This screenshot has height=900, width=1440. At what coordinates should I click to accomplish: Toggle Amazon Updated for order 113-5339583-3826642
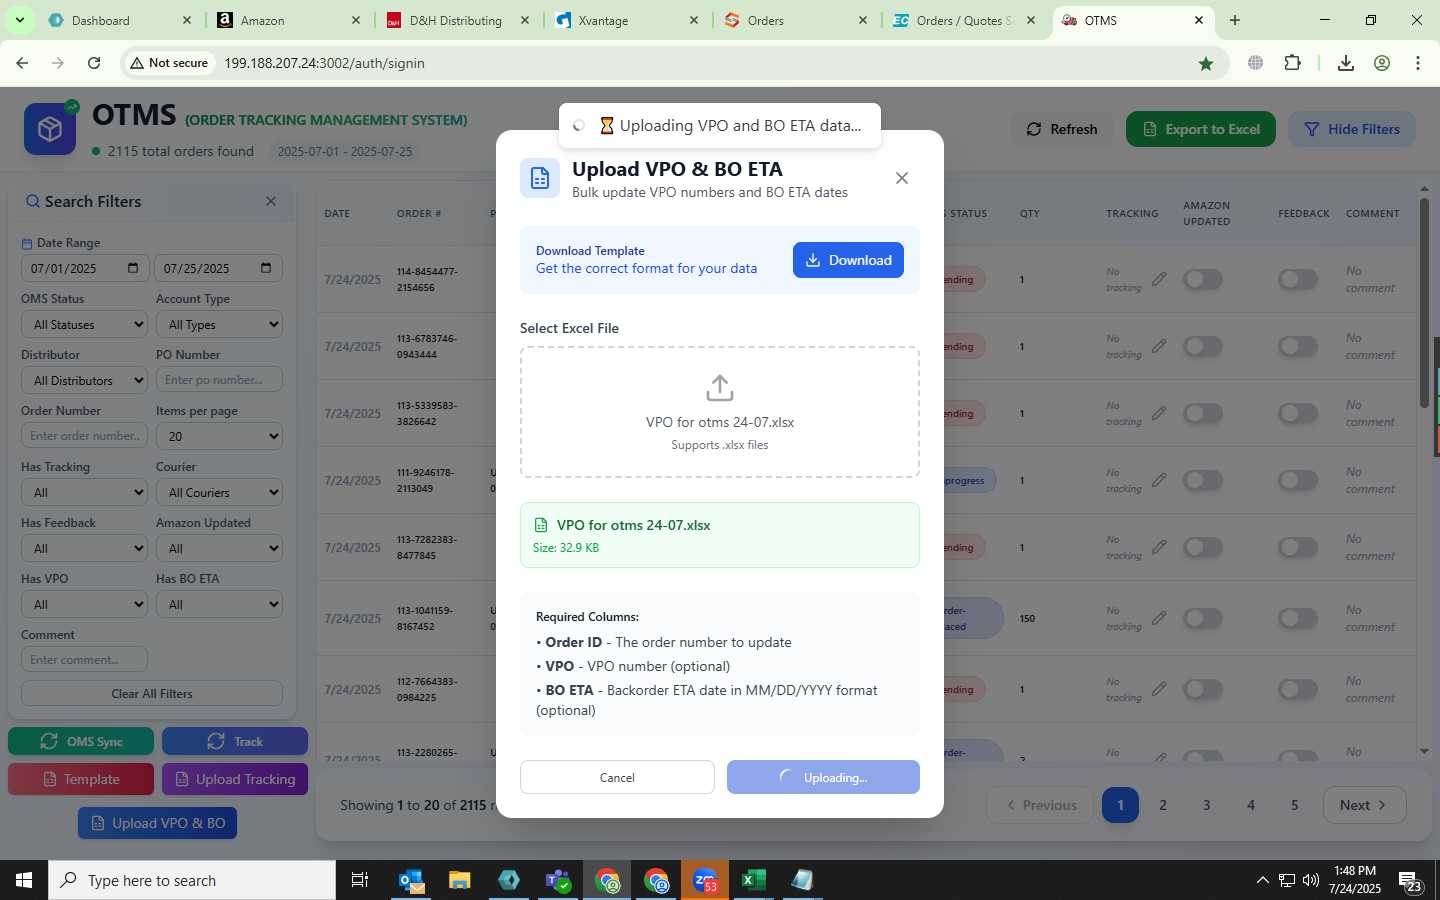point(1203,413)
